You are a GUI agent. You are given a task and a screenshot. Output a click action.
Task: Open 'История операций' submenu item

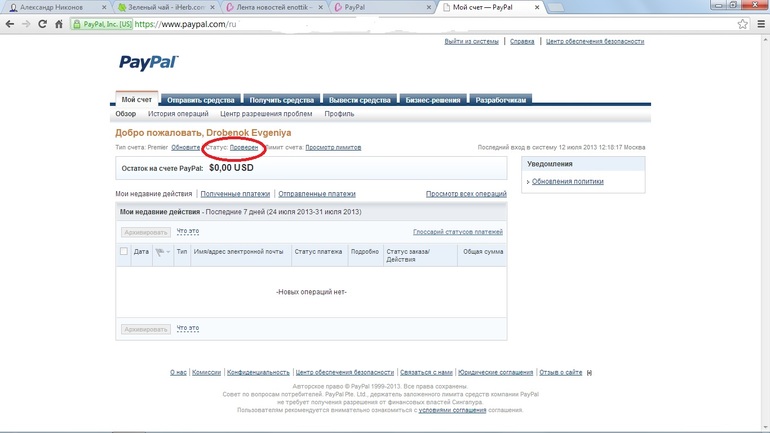click(x=178, y=114)
